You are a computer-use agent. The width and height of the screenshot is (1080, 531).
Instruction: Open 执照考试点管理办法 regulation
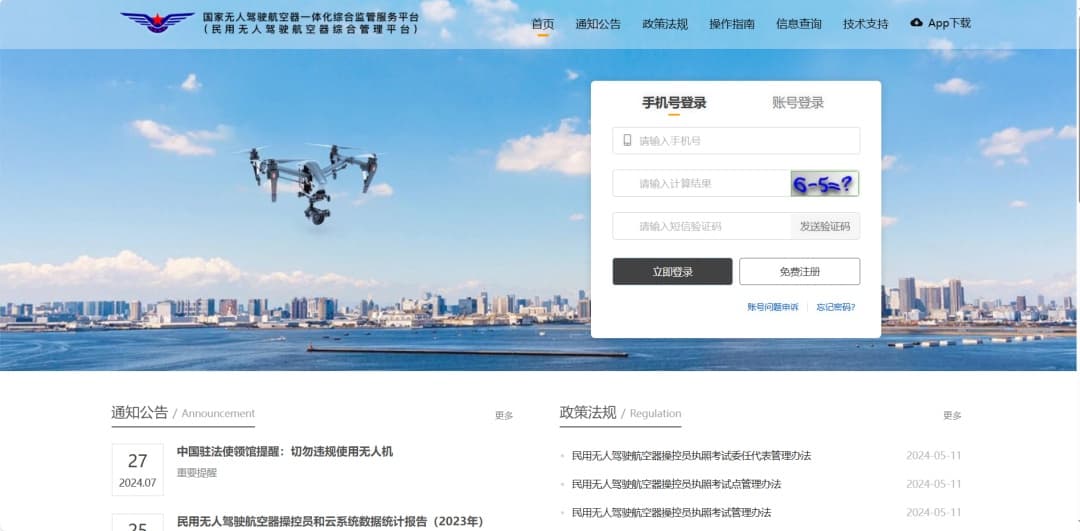point(676,484)
